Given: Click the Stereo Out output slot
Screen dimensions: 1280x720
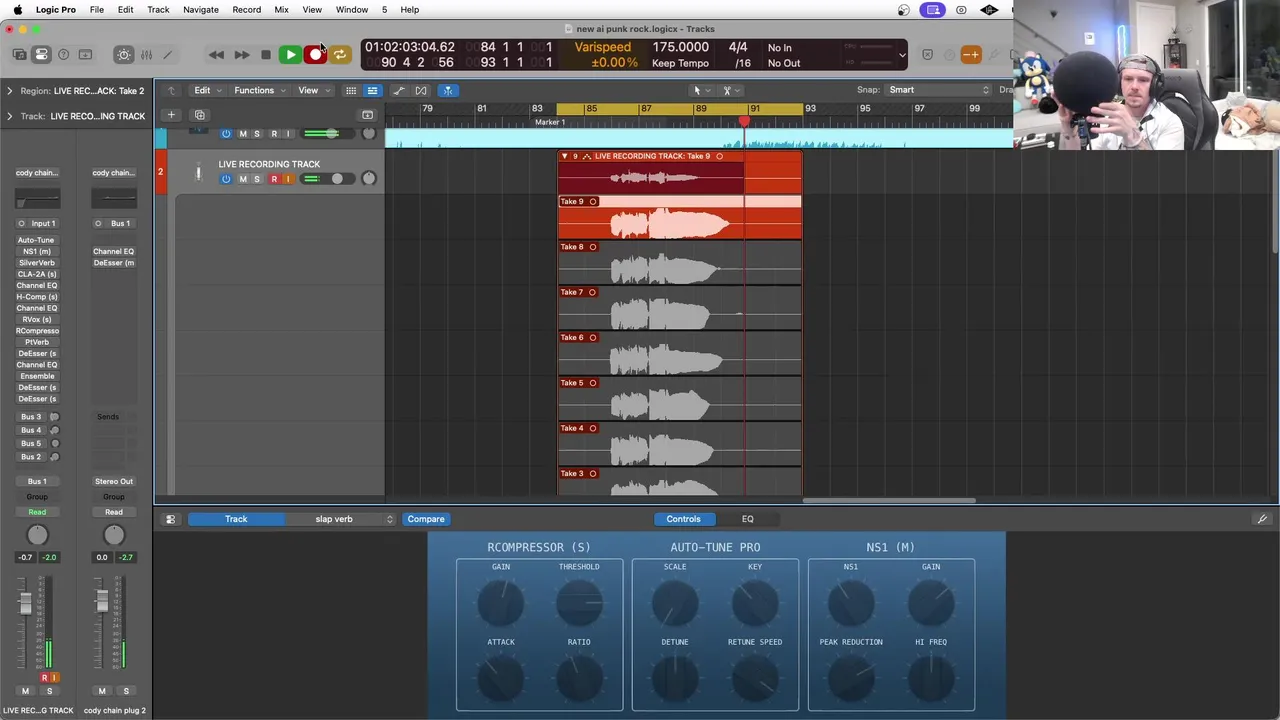Looking at the screenshot, I should coord(114,481).
